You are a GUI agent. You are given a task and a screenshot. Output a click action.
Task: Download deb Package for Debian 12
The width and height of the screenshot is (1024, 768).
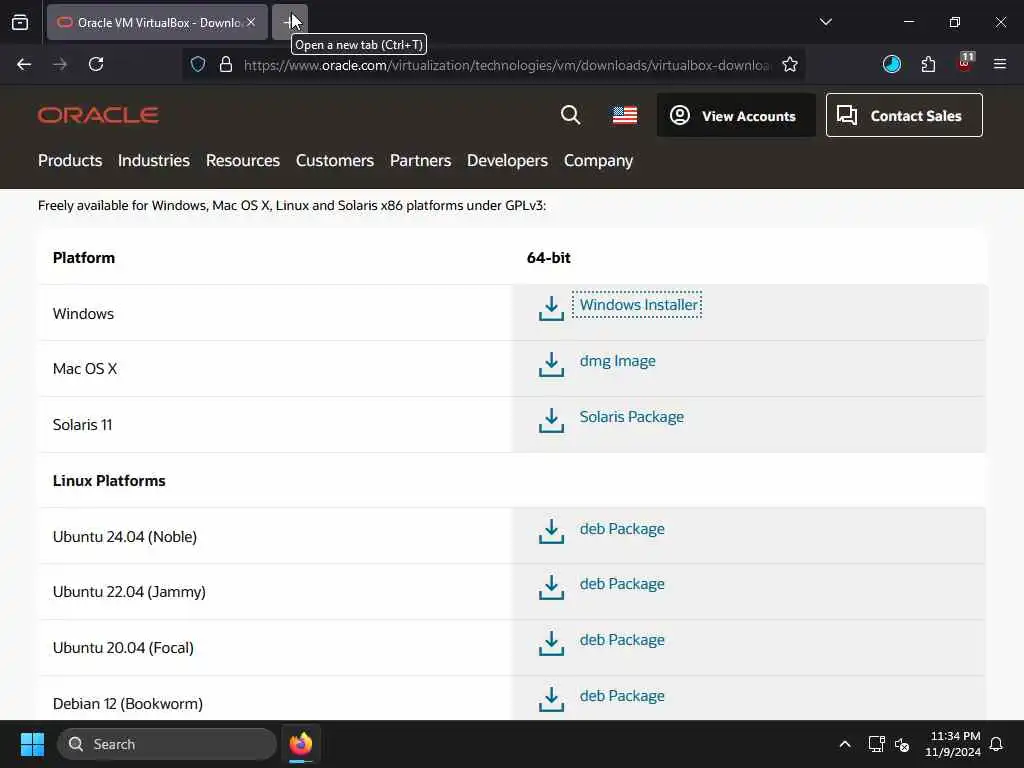pyautogui.click(x=622, y=696)
